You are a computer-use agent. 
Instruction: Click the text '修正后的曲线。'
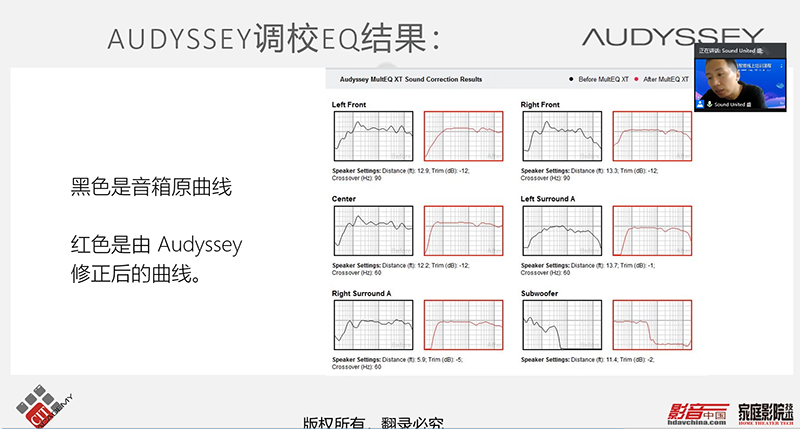coord(136,274)
